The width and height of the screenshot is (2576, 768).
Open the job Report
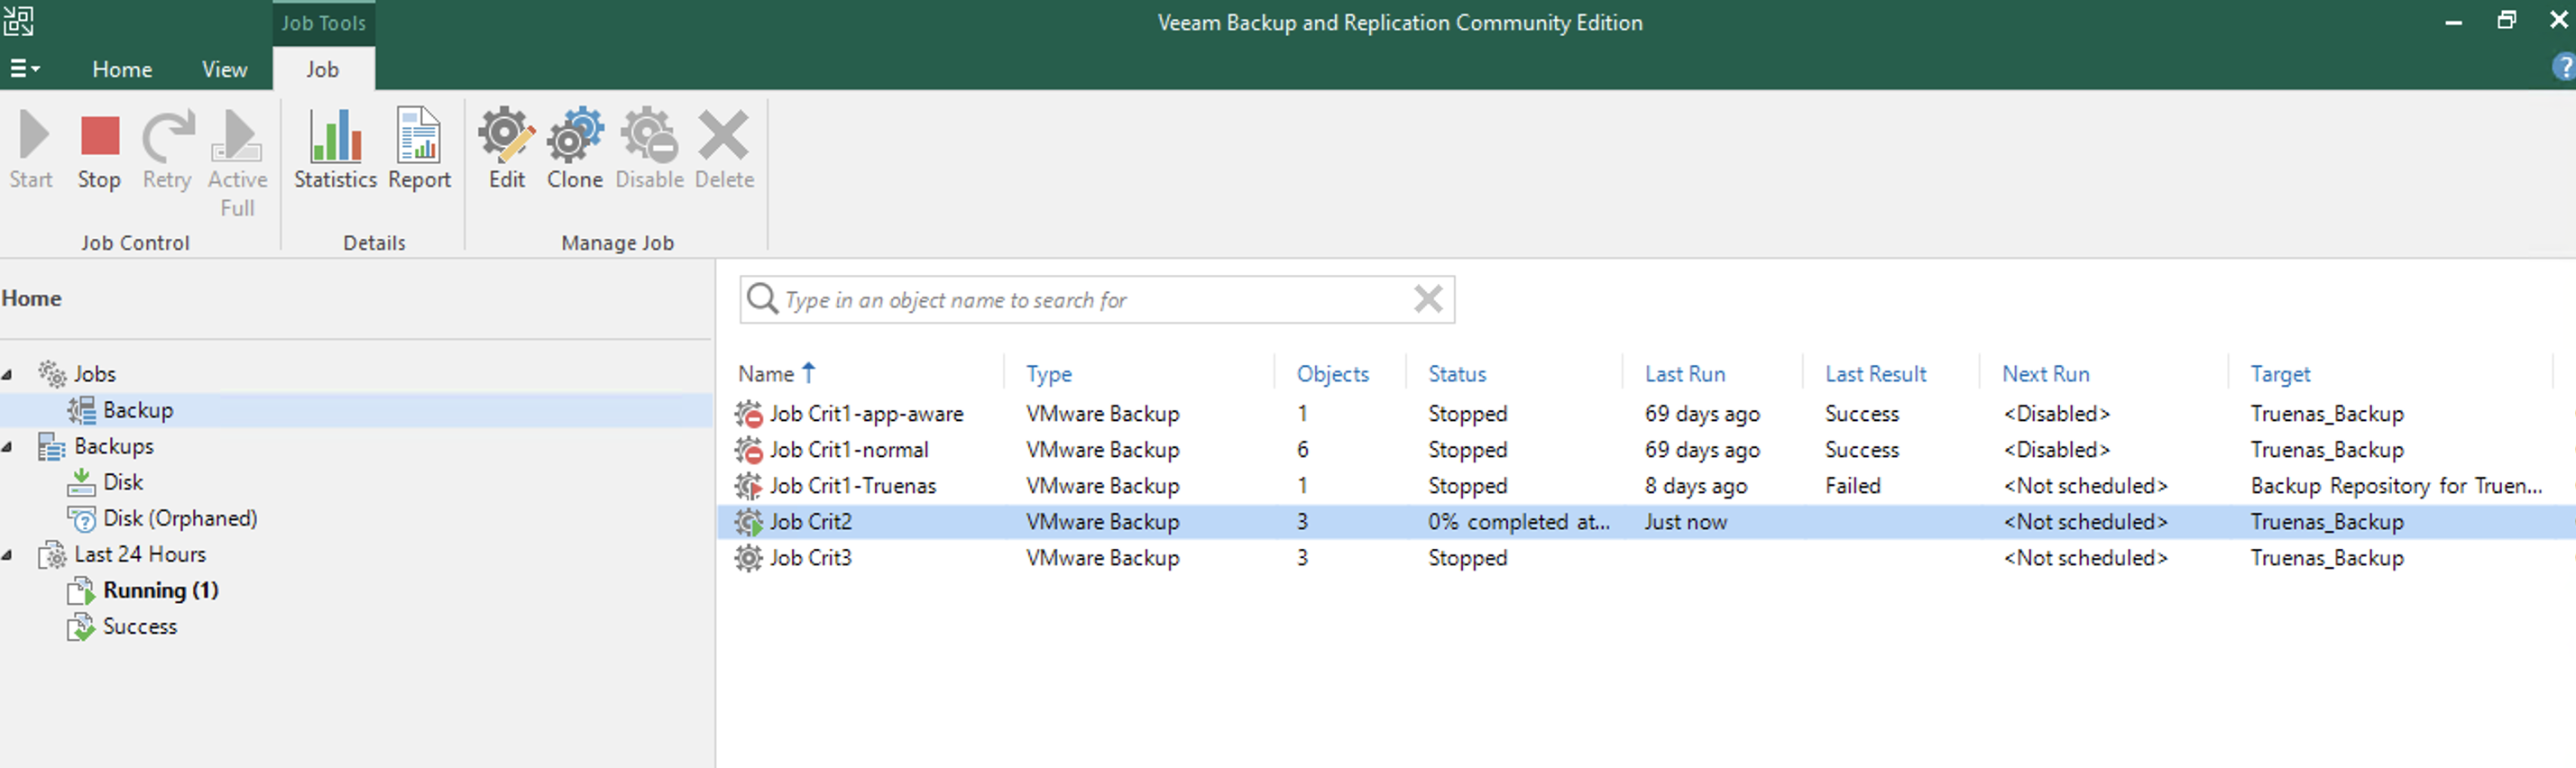pyautogui.click(x=419, y=150)
